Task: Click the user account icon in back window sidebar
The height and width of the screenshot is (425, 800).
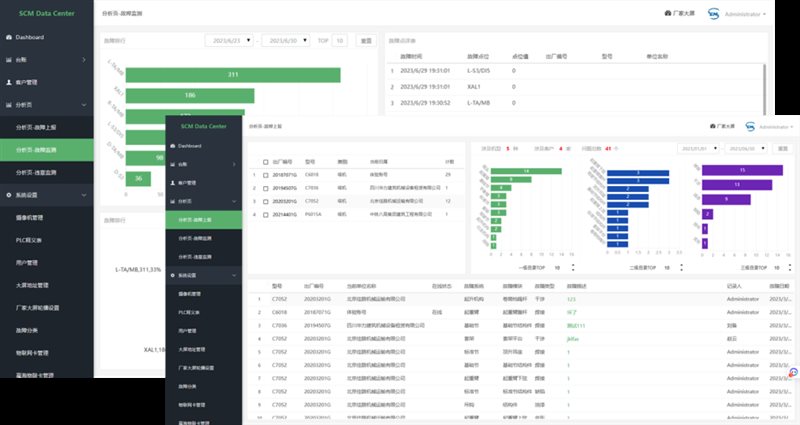Action: pos(9,82)
